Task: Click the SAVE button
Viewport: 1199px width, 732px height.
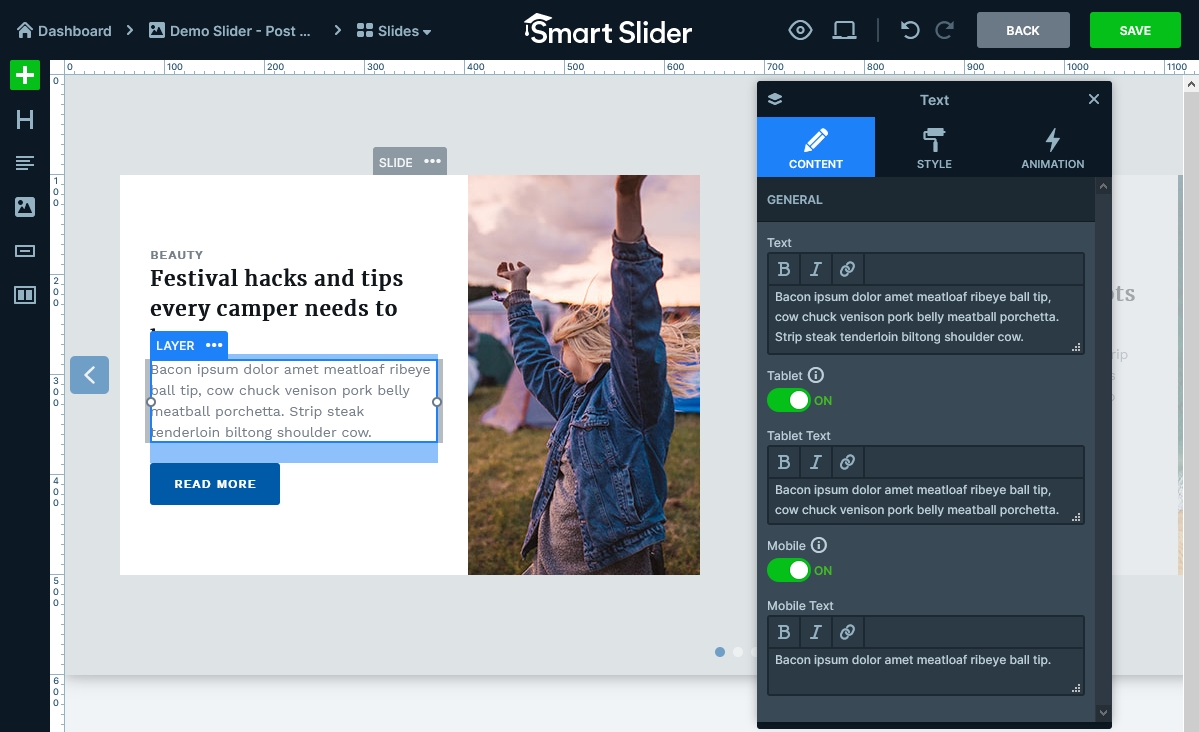Action: [1135, 31]
